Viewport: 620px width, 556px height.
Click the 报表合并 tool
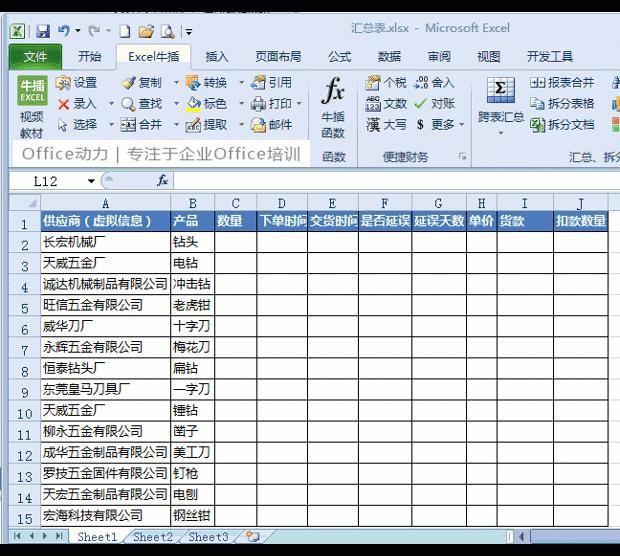(562, 83)
